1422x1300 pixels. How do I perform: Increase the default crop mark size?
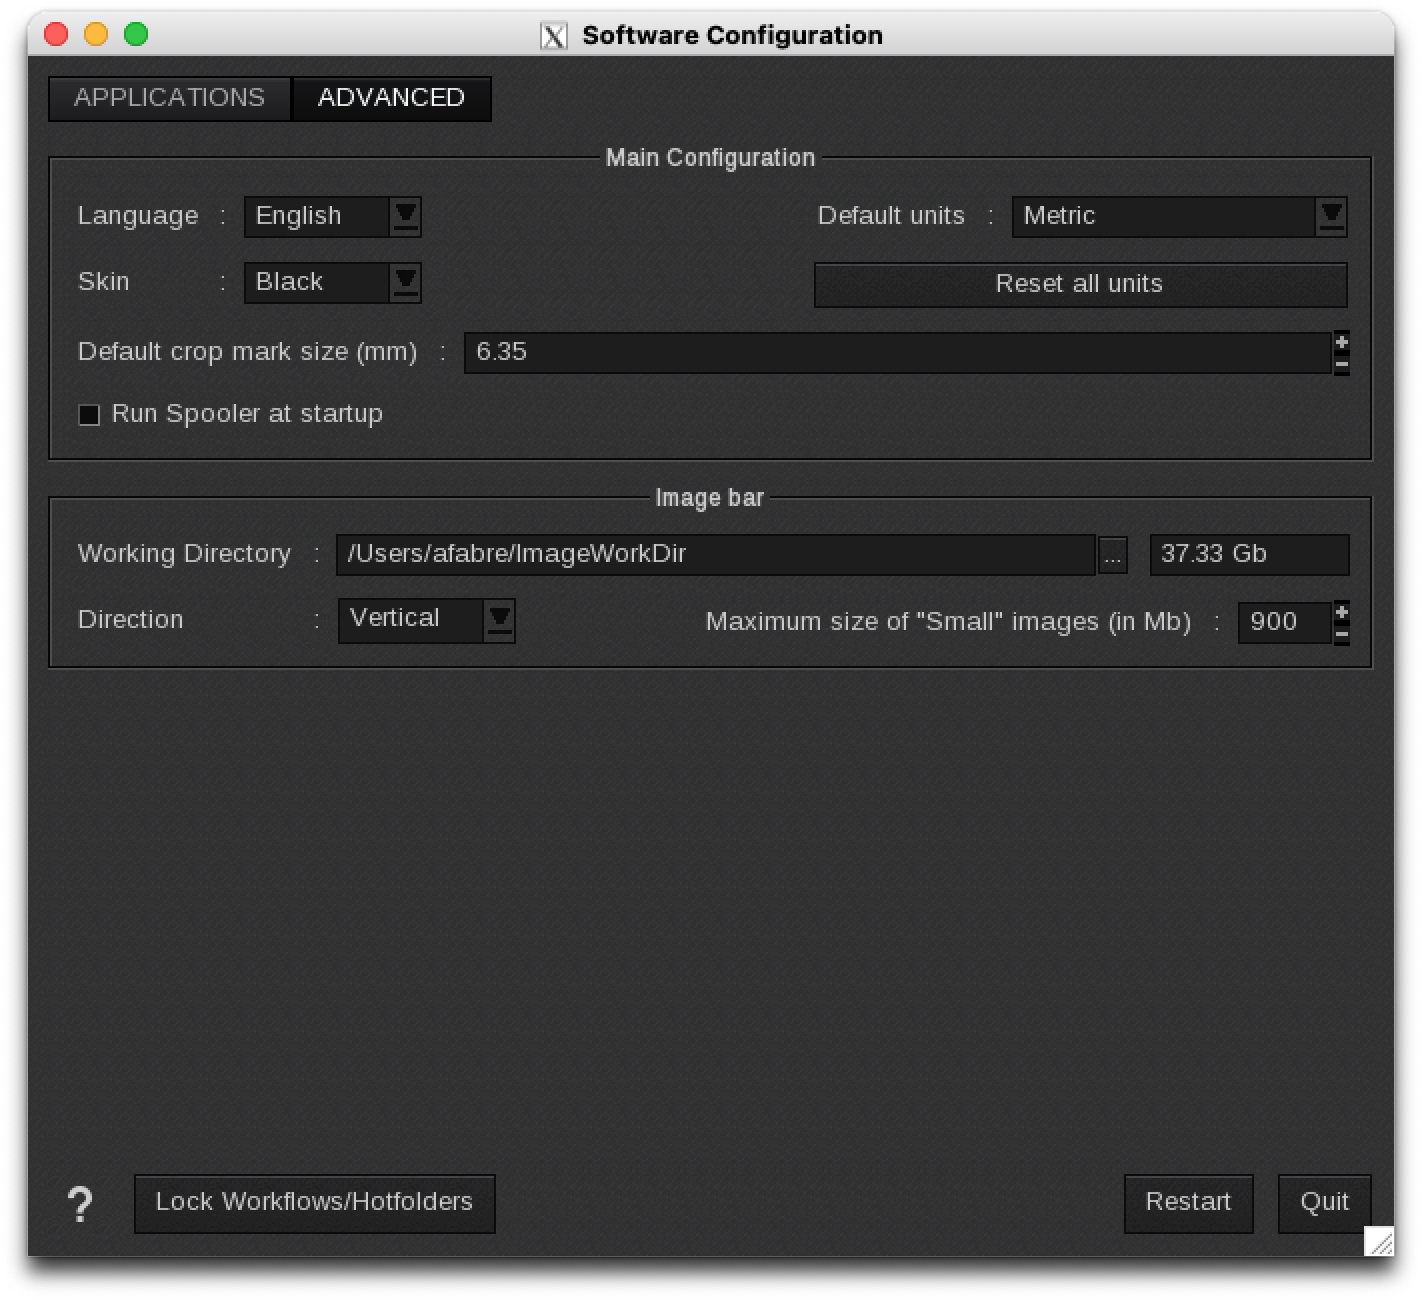(x=1341, y=343)
